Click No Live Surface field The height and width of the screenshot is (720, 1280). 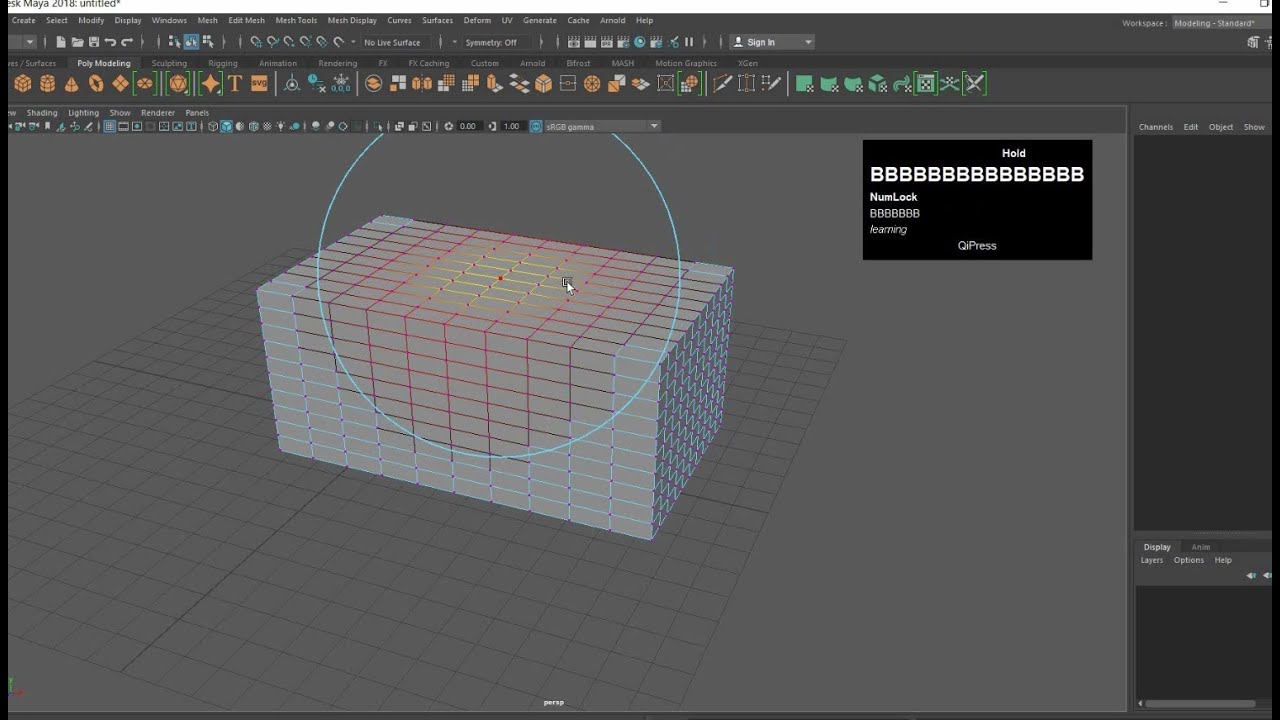[392, 42]
